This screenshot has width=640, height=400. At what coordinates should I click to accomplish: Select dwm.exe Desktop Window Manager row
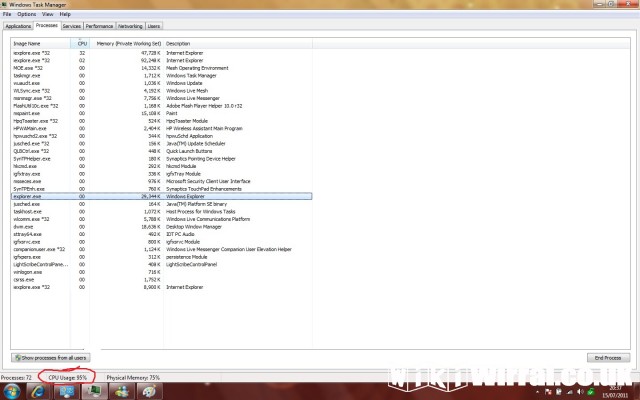pyautogui.click(x=162, y=227)
